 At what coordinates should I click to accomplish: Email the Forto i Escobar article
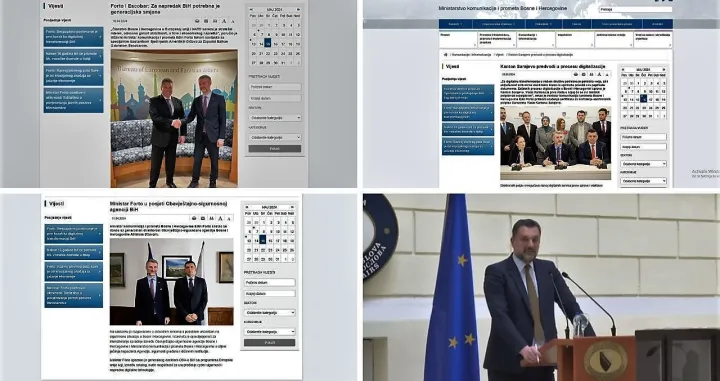click(206, 21)
